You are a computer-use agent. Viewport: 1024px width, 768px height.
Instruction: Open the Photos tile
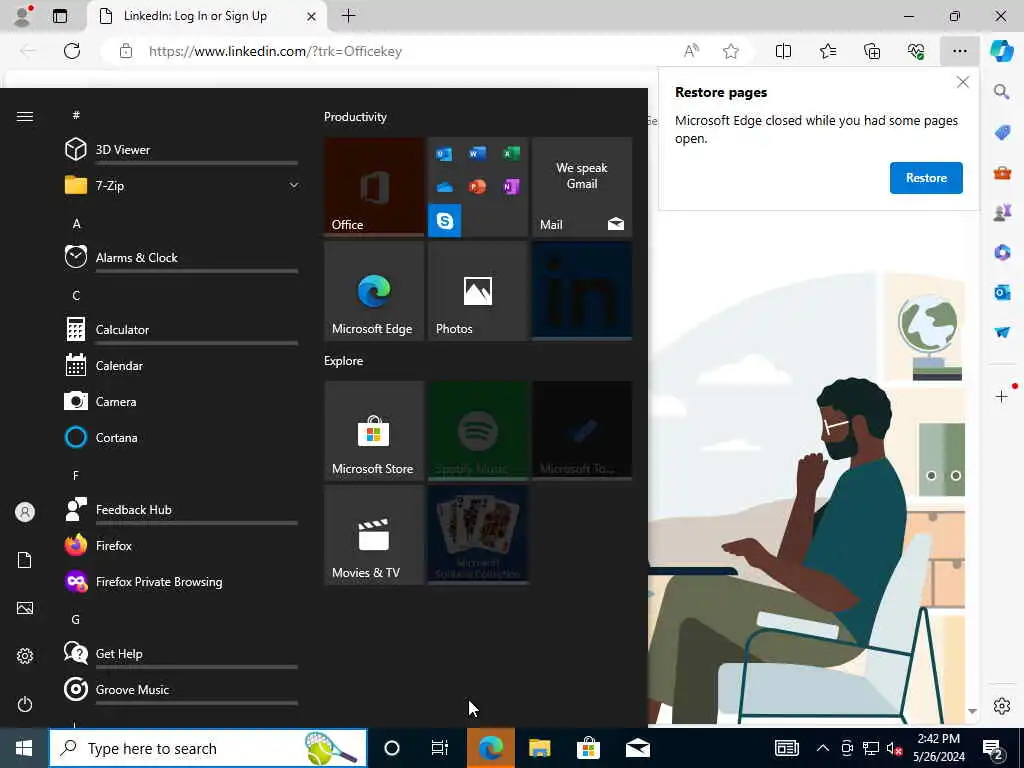(x=478, y=291)
